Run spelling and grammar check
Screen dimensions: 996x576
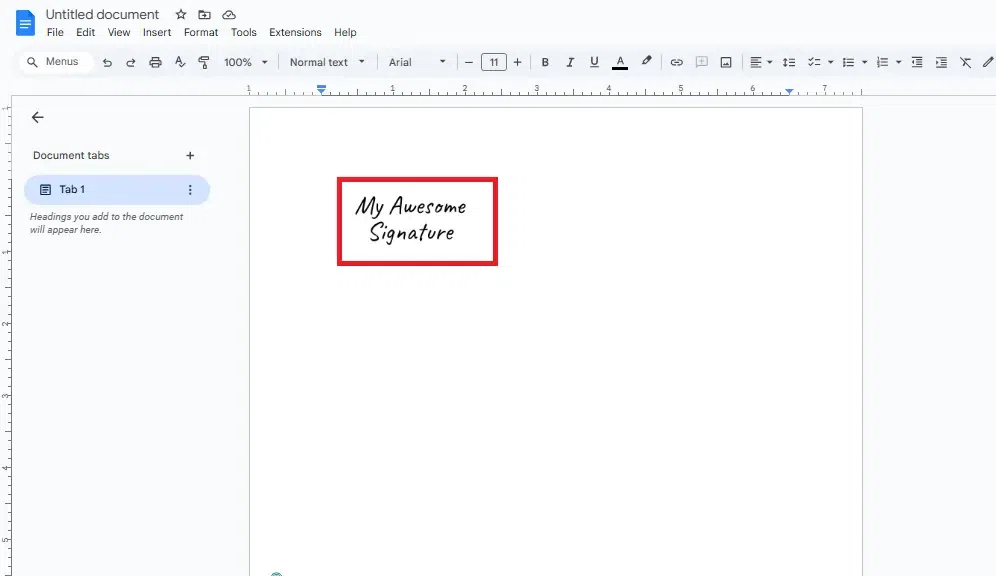point(180,62)
